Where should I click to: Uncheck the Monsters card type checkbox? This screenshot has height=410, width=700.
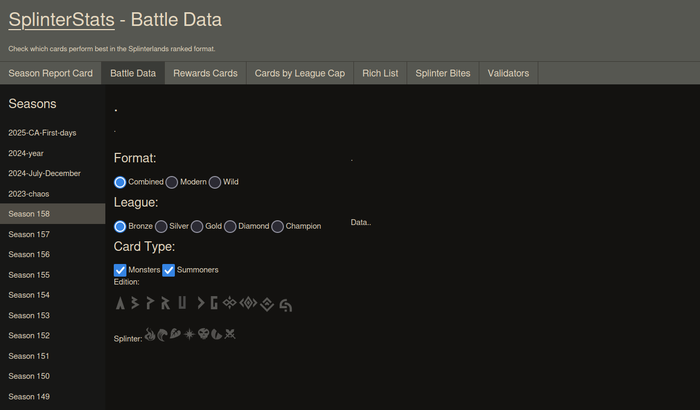coord(120,270)
